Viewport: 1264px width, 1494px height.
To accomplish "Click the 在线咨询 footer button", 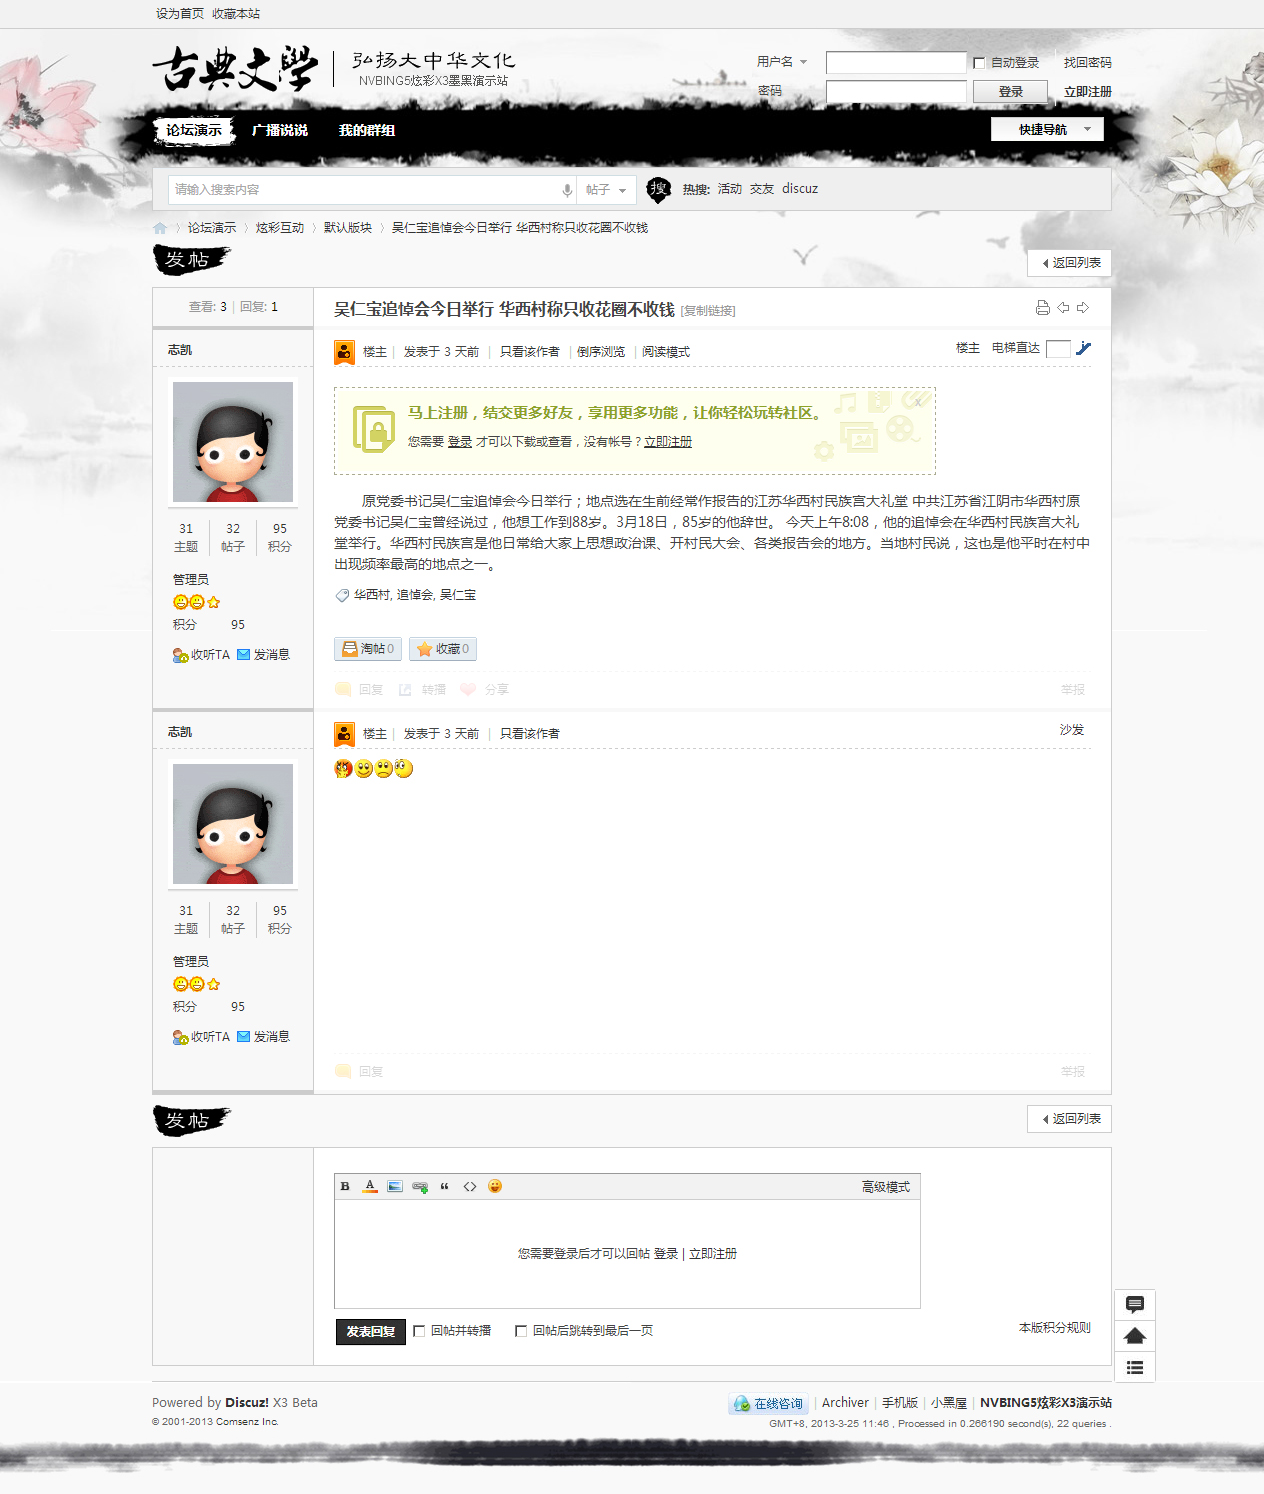I will (769, 1404).
